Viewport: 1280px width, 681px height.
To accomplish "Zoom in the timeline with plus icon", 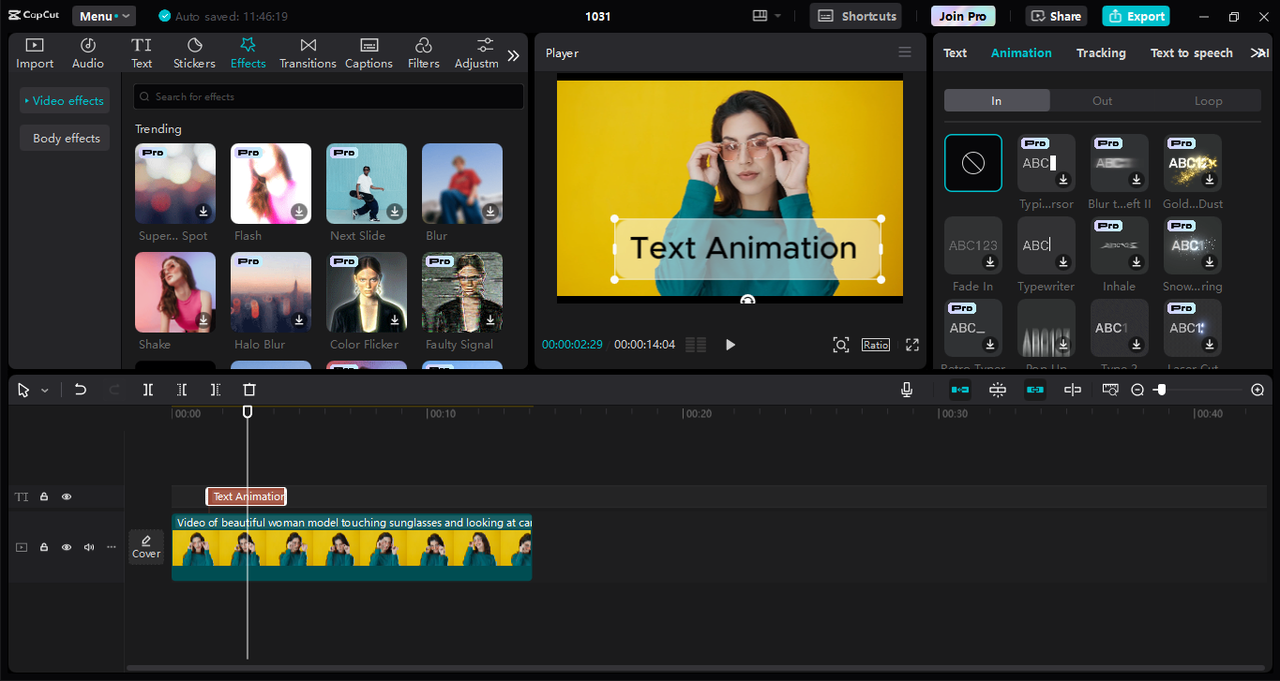I will (1258, 390).
